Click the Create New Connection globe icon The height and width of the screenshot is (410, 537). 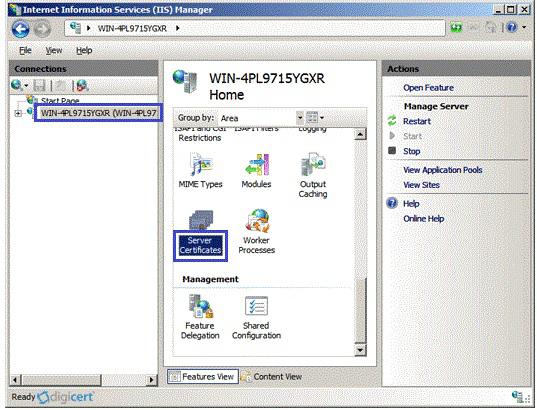pyautogui.click(x=16, y=85)
